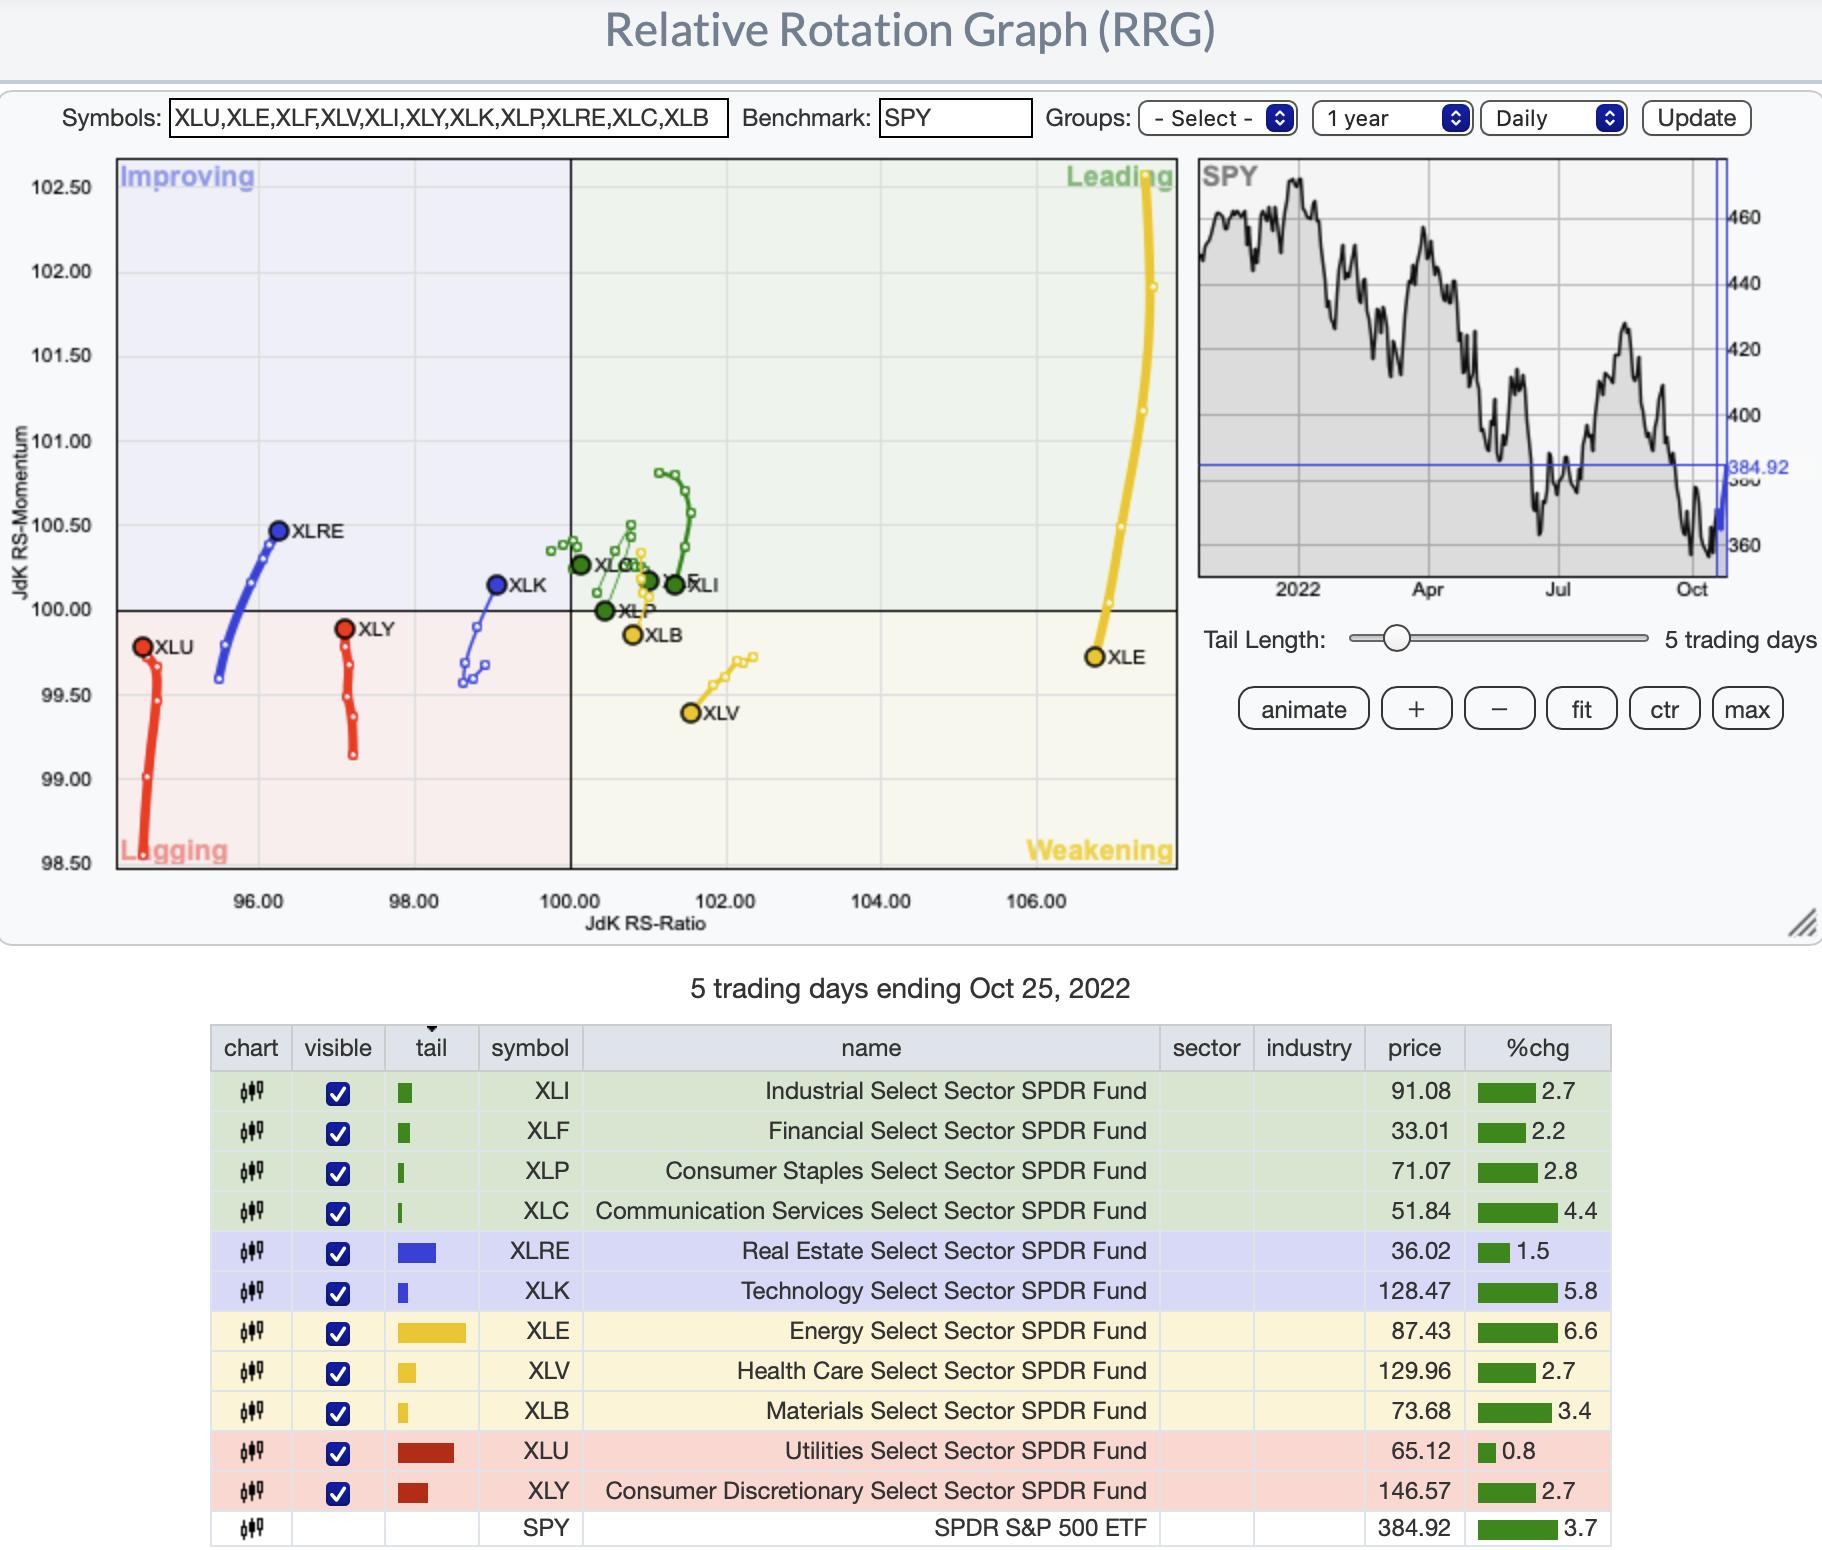1822x1550 pixels.
Task: Toggle visibility checkbox for XLK
Action: pyautogui.click(x=338, y=1293)
